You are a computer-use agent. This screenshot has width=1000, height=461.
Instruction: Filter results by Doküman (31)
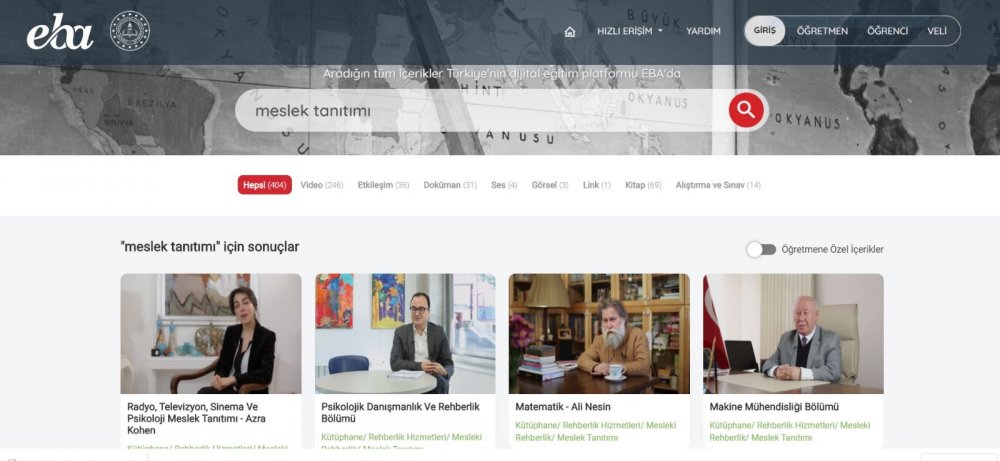(450, 185)
